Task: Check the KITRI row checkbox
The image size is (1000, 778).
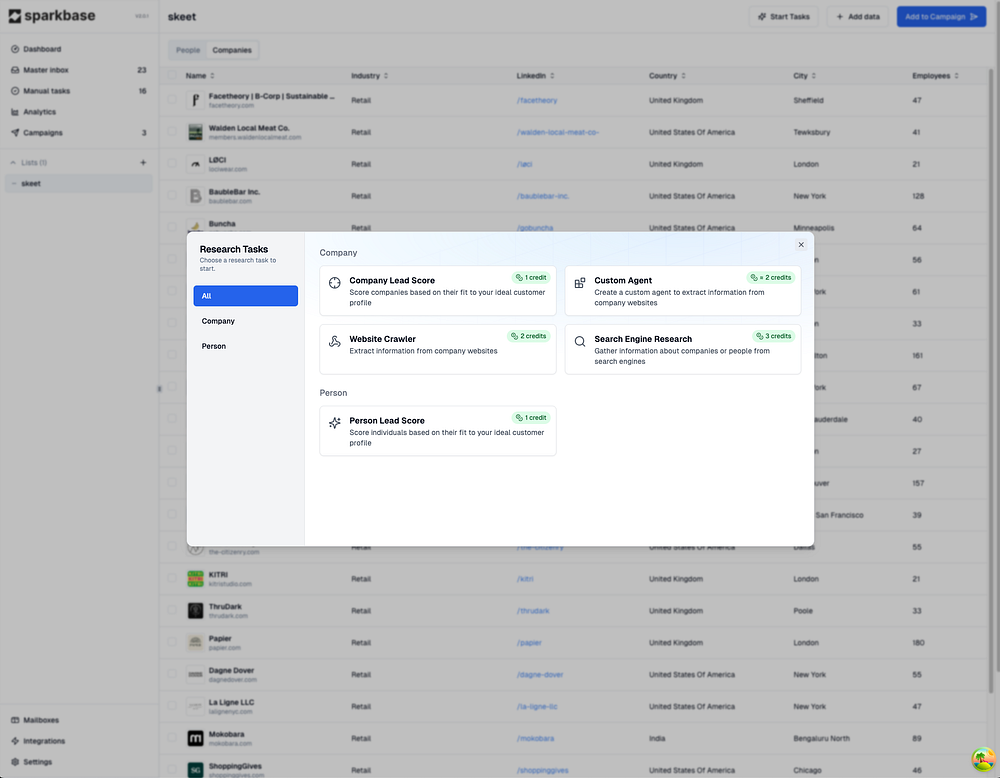Action: click(172, 578)
